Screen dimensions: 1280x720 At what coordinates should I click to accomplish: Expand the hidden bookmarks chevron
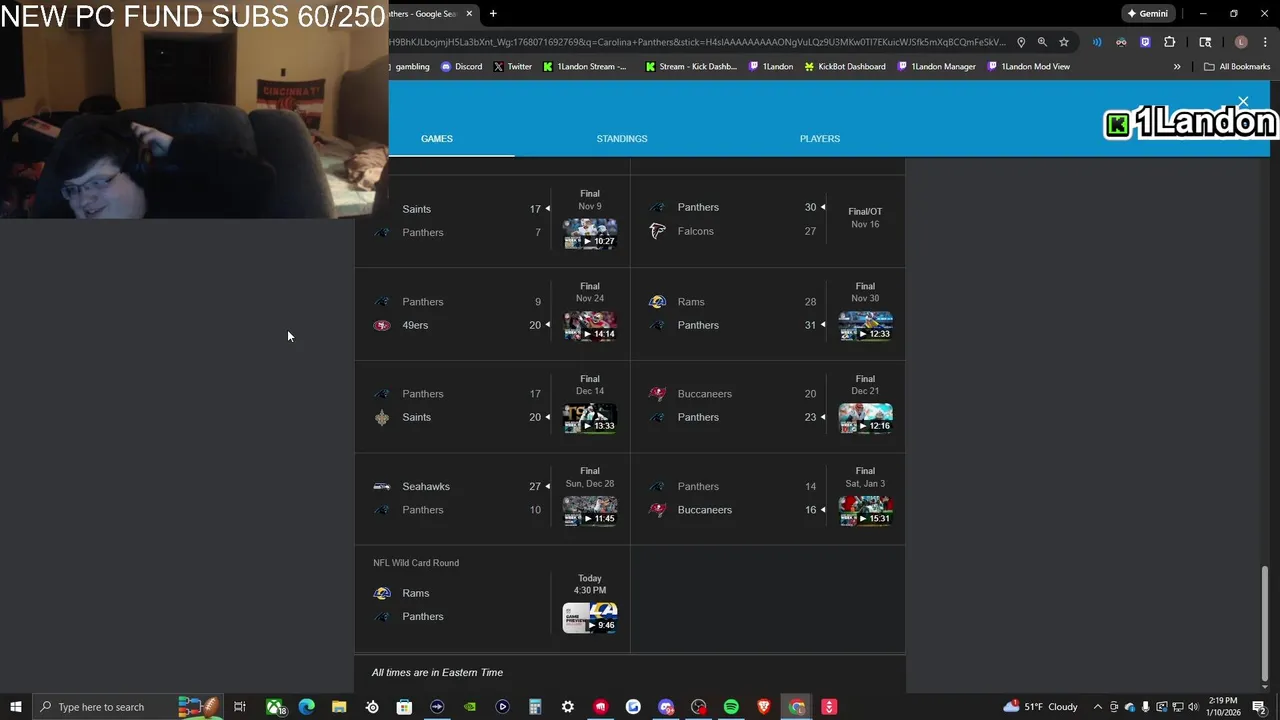[1177, 67]
